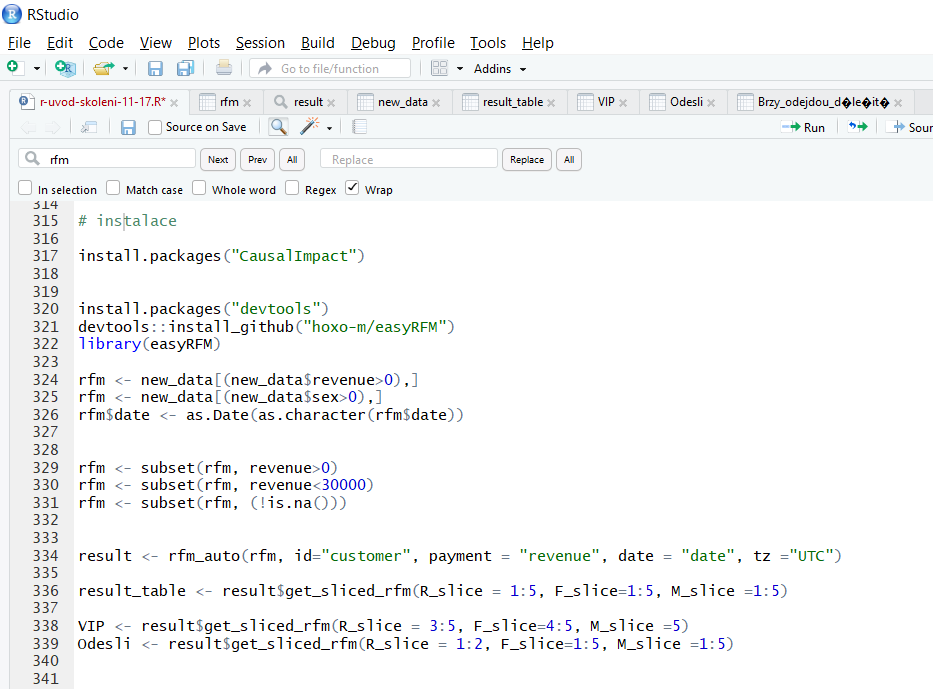Click the New Project icon
Screen dimensions: 933x689
(65, 68)
